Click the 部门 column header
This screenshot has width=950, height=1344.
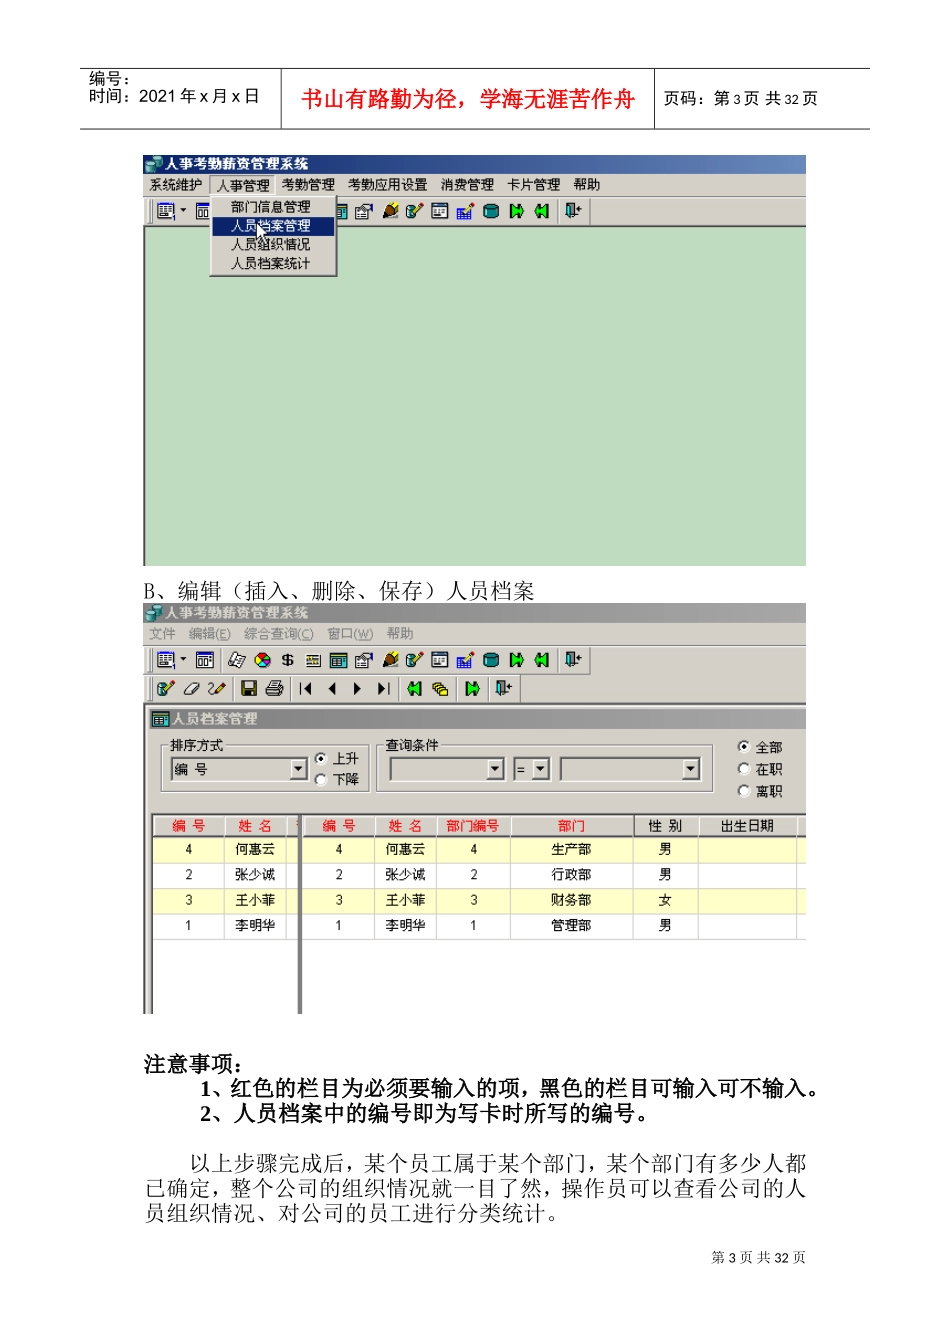click(572, 826)
